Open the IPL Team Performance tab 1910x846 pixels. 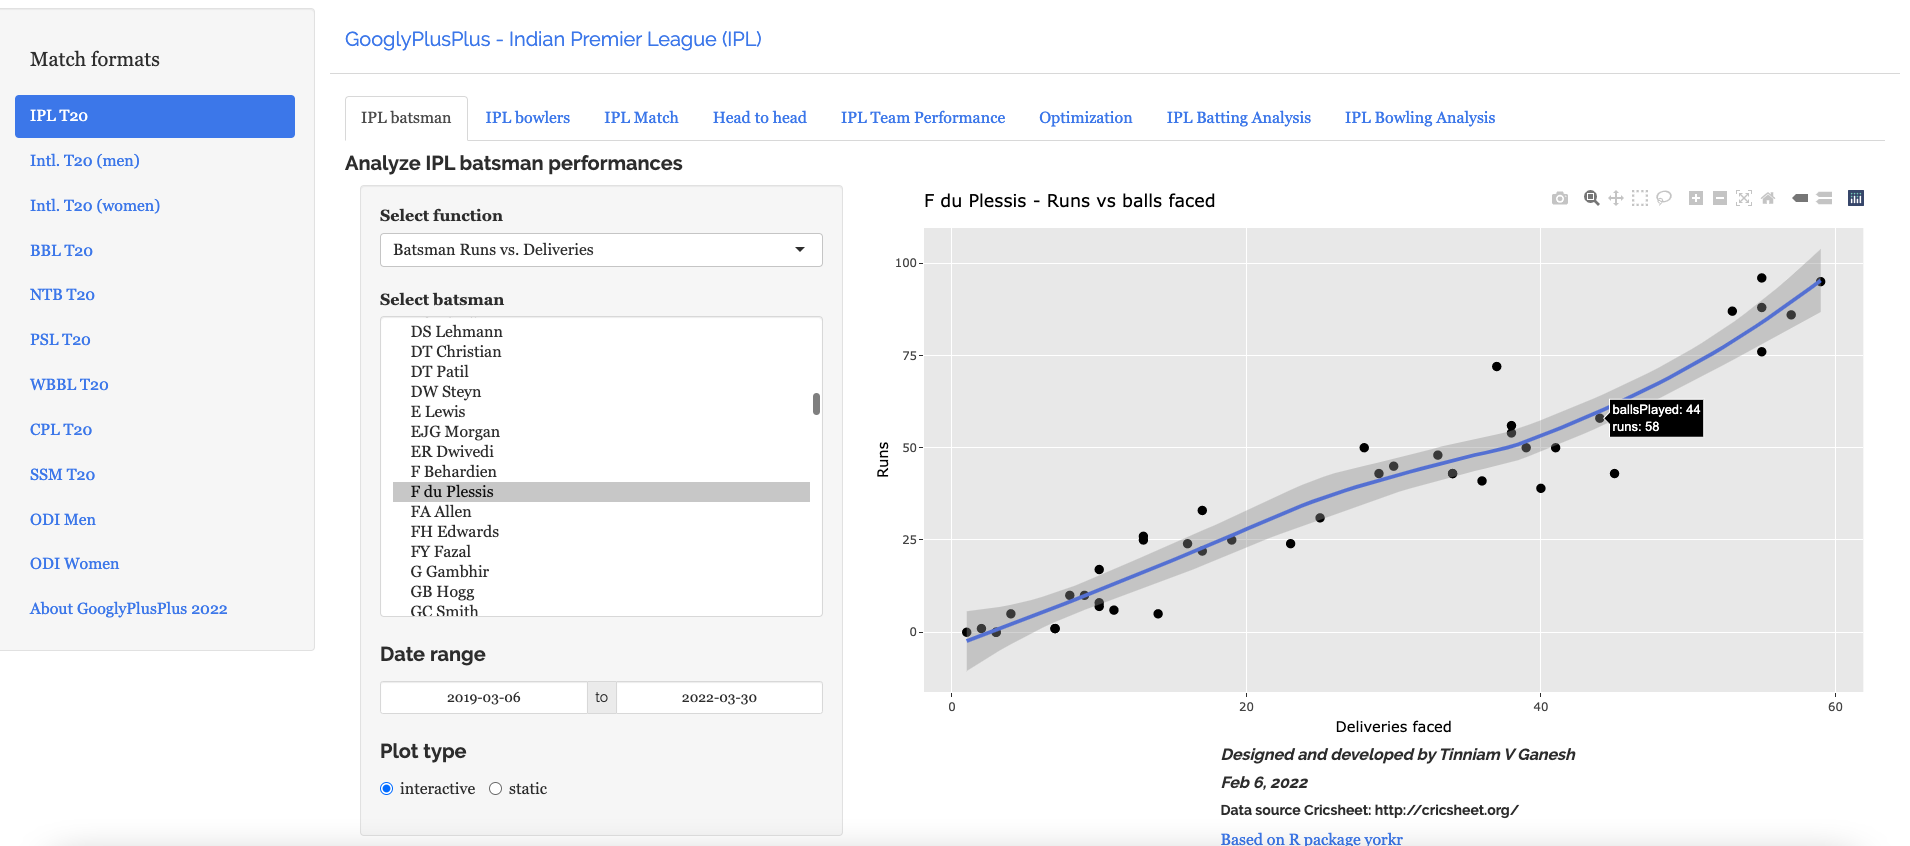pos(922,117)
